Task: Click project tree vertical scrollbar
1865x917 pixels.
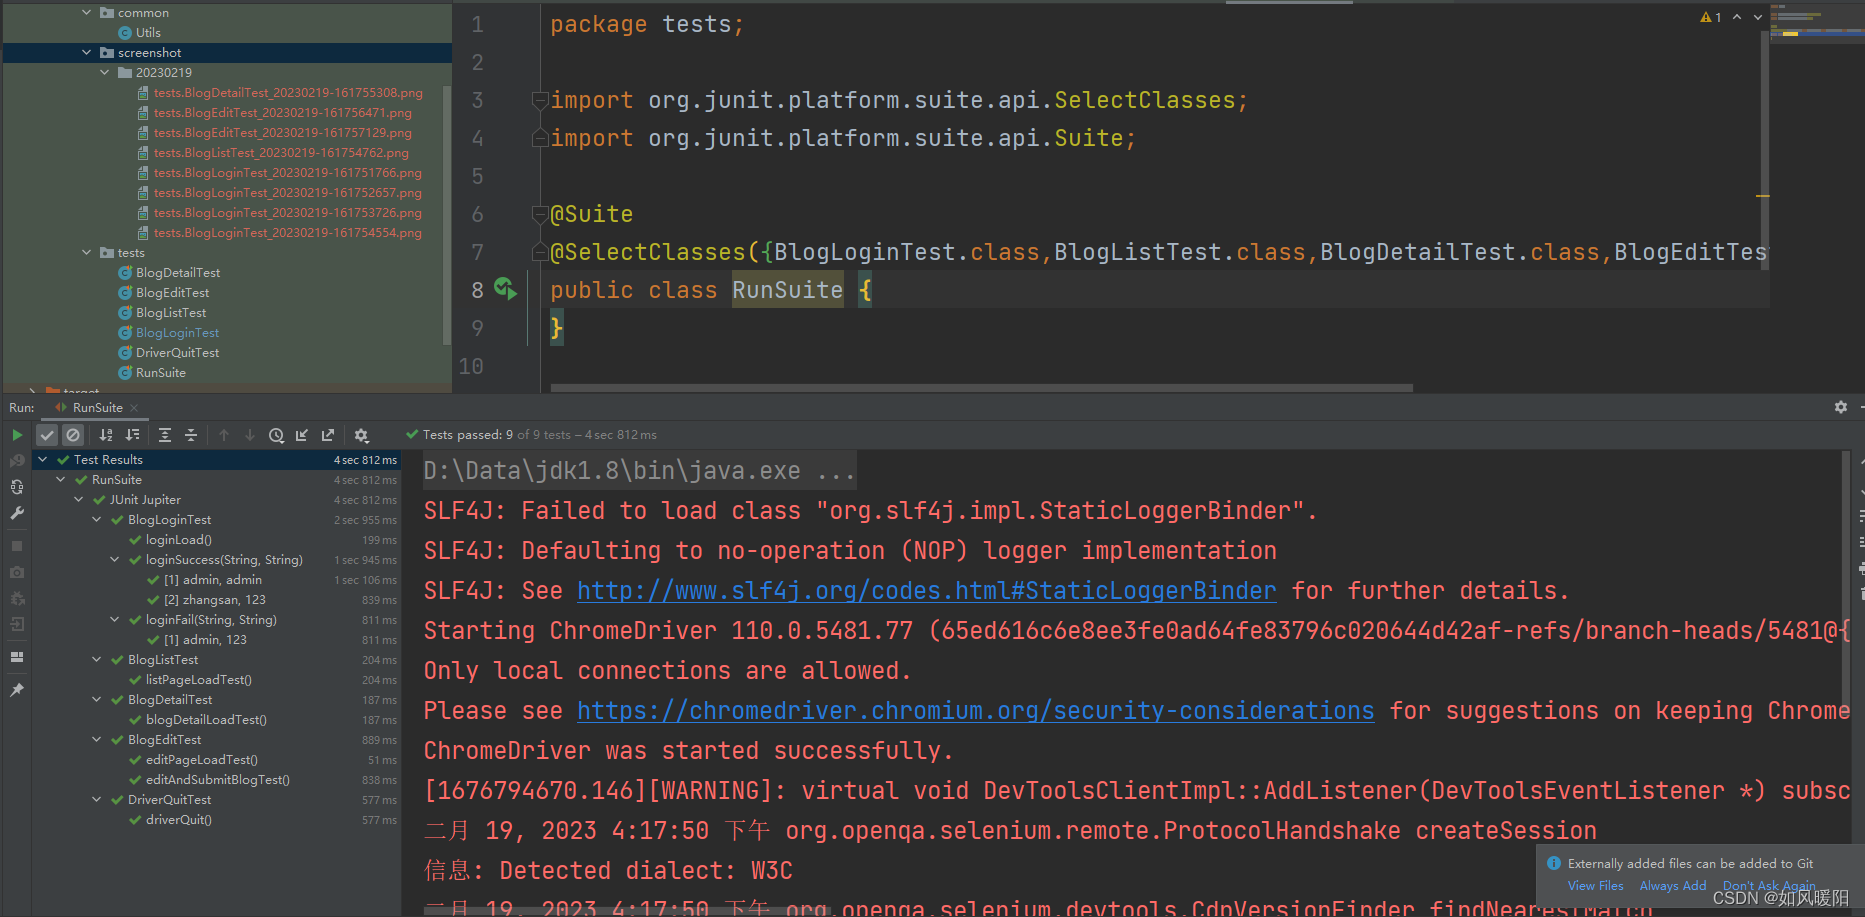Action: click(446, 215)
